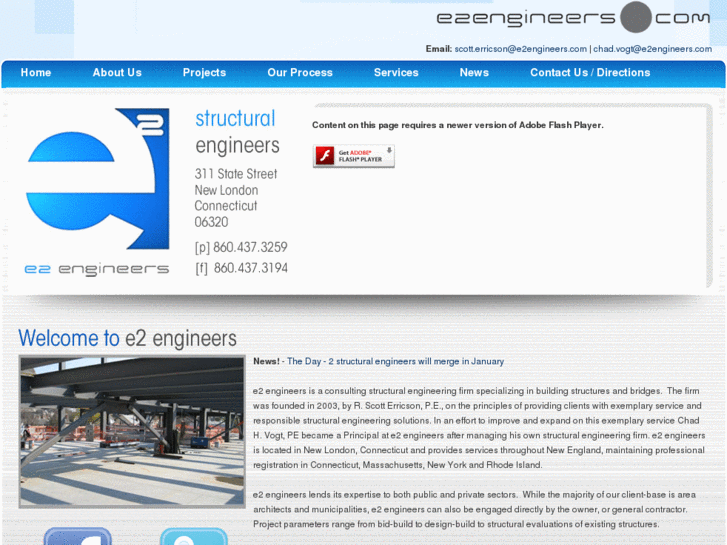The image size is (727, 545).
Task: Email scott.erricson@e2engineers.com link
Action: (520, 49)
